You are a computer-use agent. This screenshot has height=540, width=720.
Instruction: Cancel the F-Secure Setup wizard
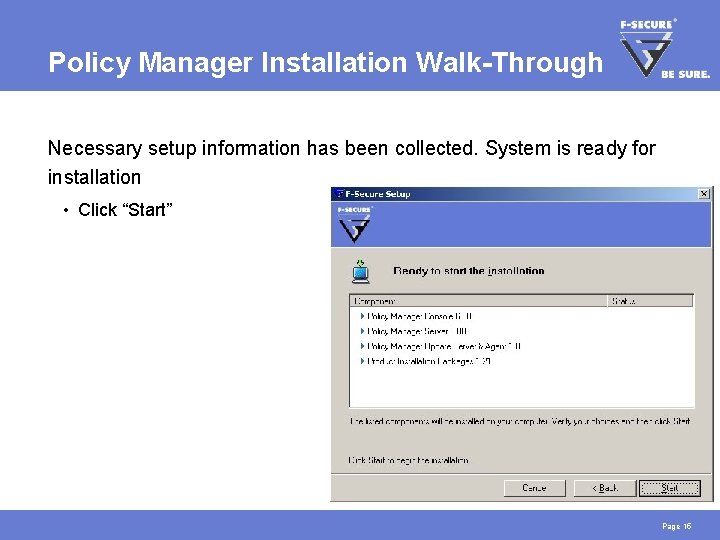[x=534, y=488]
